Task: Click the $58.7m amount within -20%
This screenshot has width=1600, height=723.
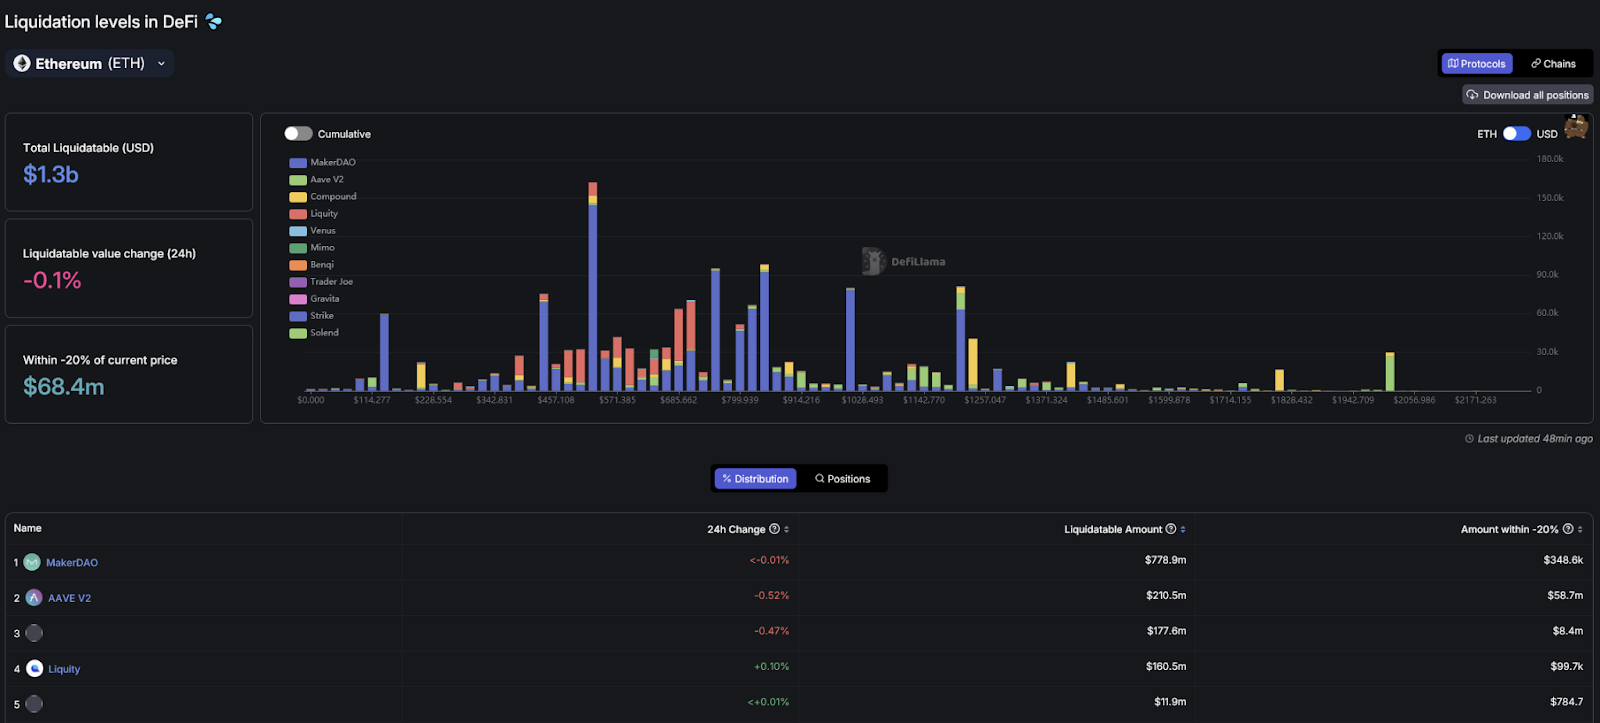Action: pos(1565,595)
